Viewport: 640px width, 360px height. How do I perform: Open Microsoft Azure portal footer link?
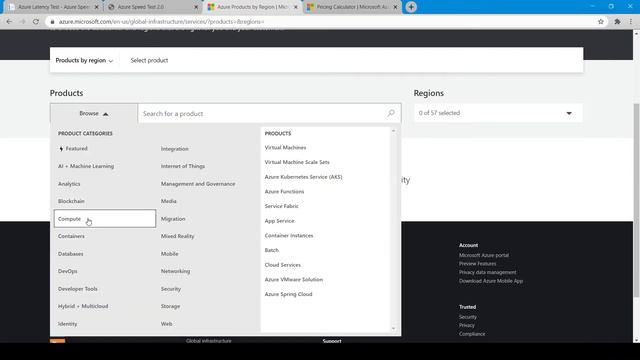click(484, 255)
